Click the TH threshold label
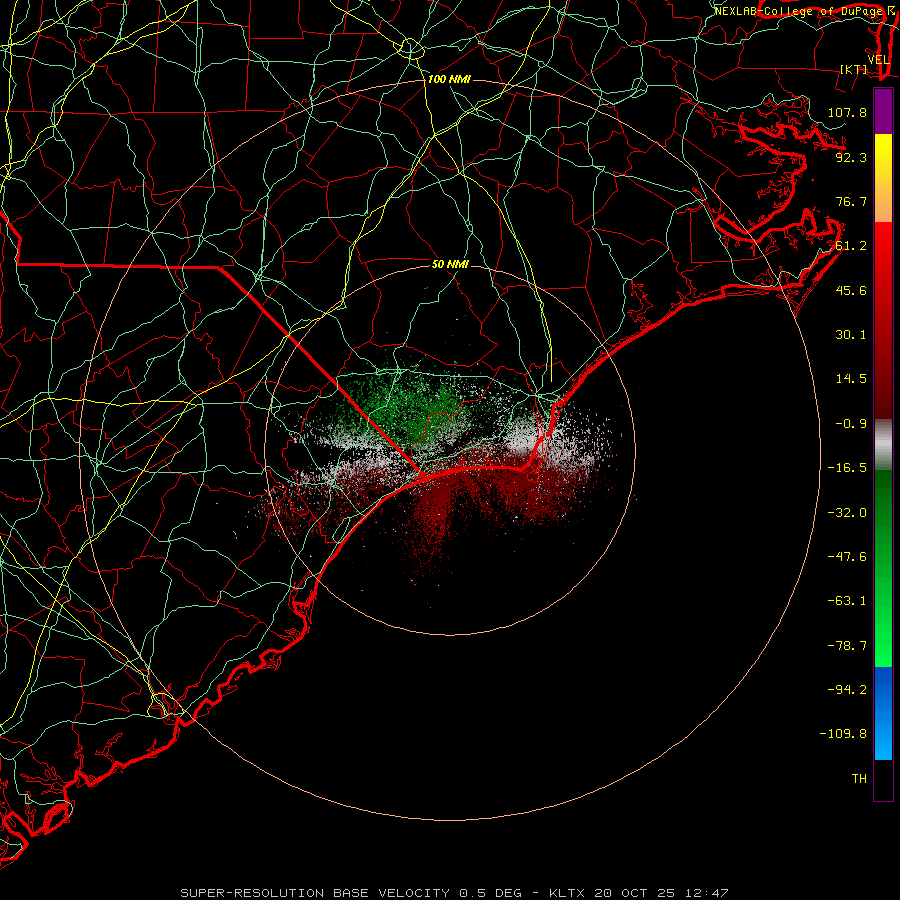Image resolution: width=900 pixels, height=900 pixels. click(x=859, y=779)
